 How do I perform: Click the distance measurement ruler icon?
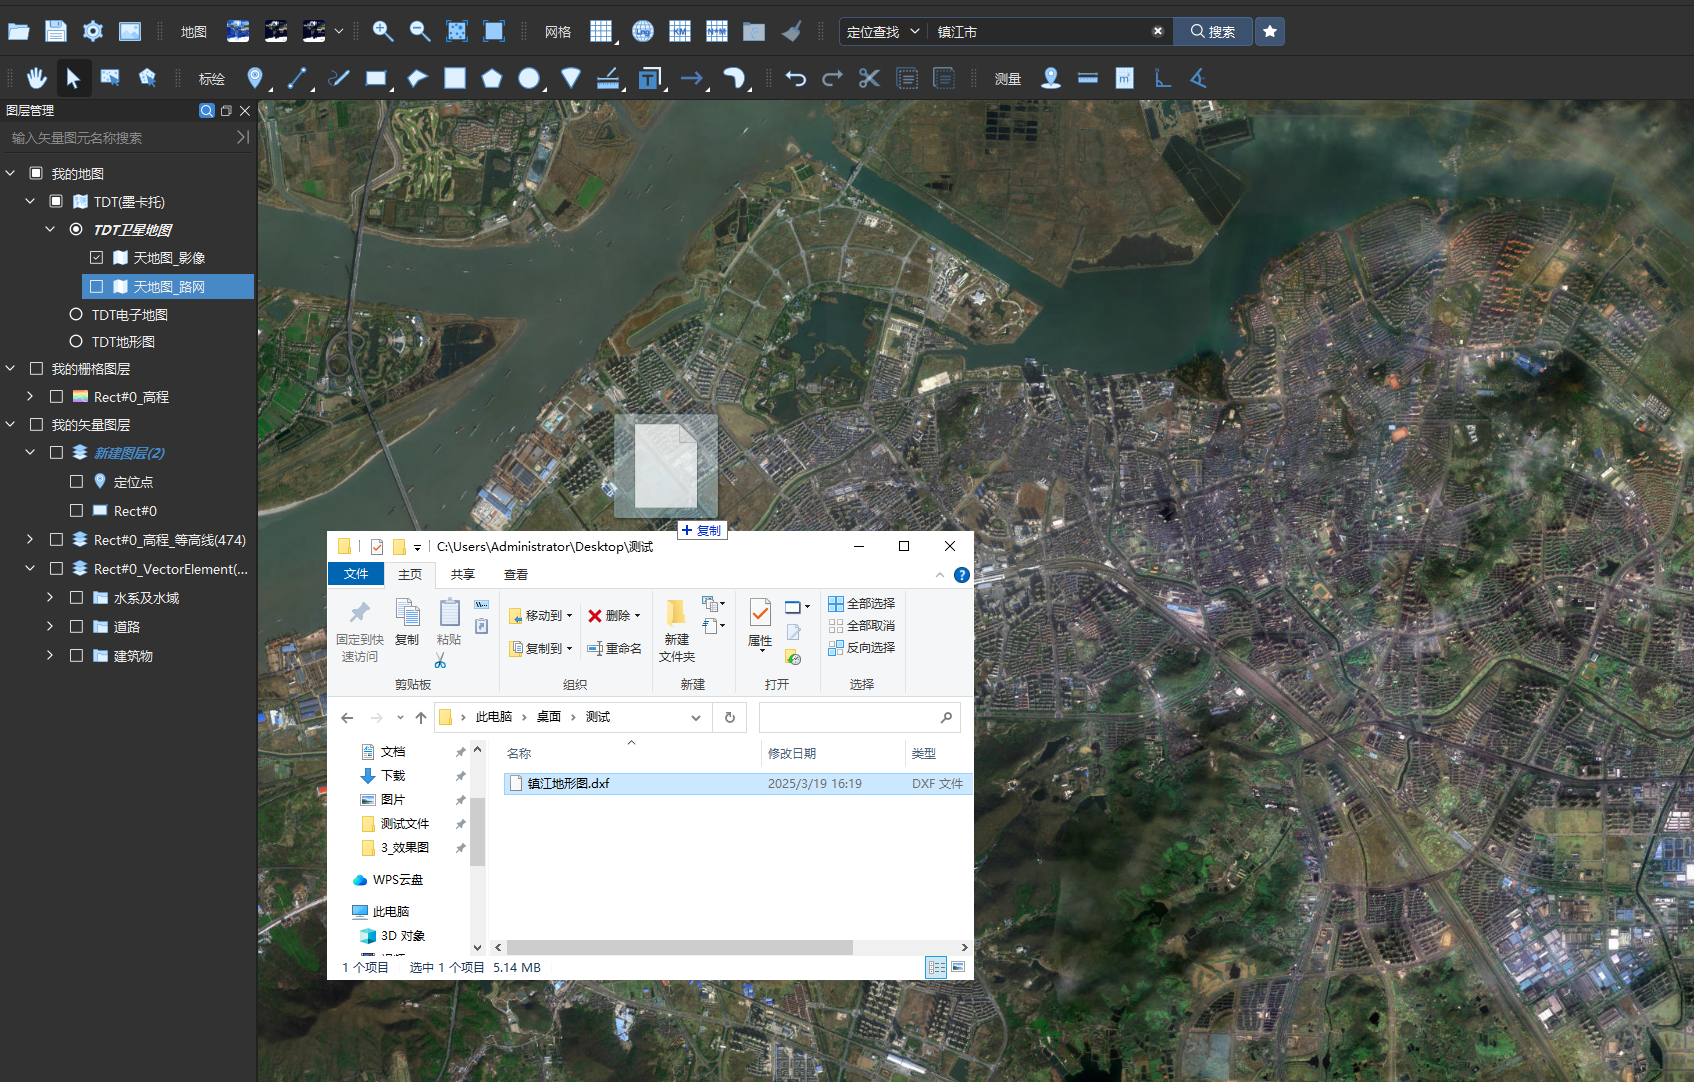point(1088,78)
